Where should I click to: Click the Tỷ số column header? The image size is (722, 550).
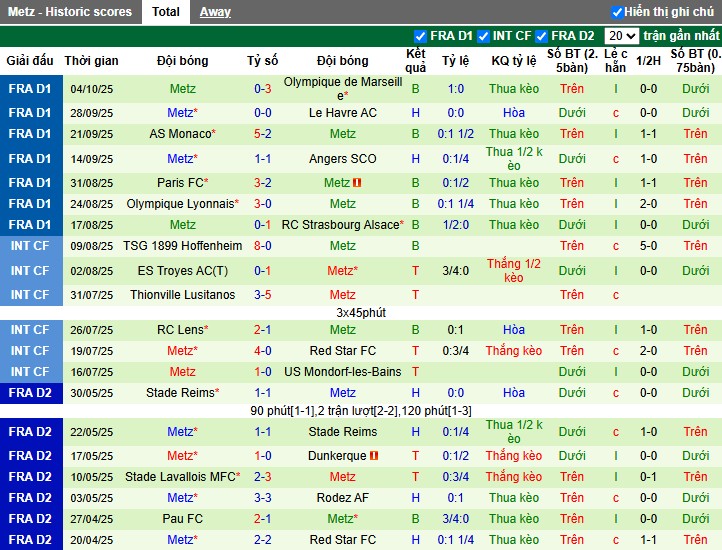pyautogui.click(x=262, y=61)
